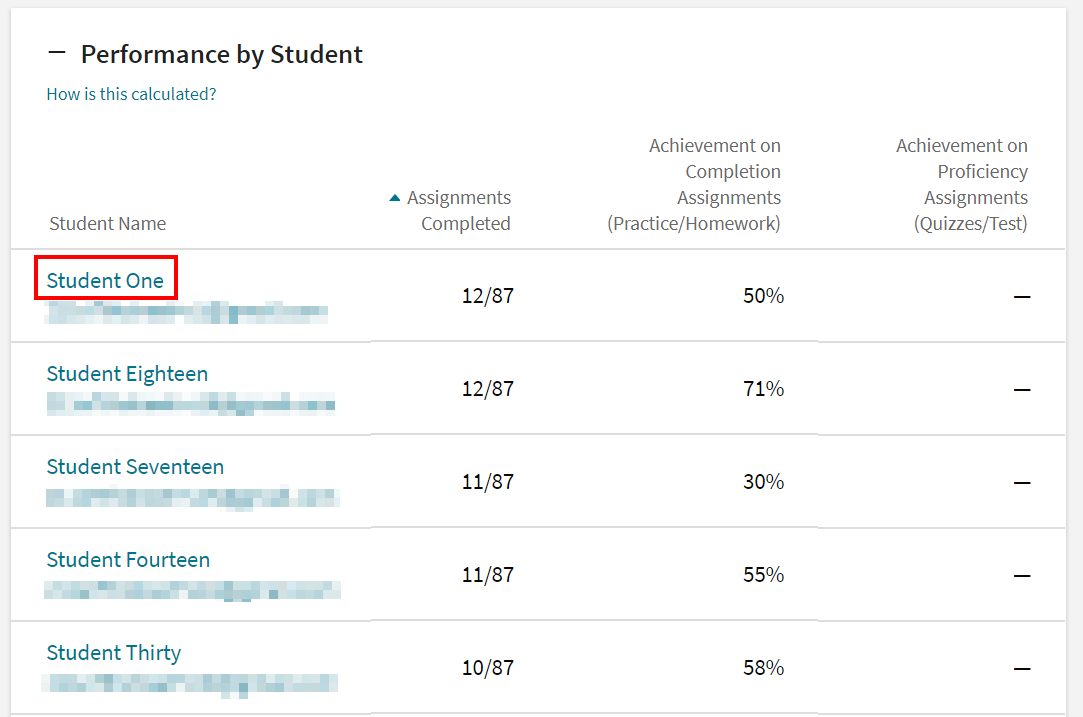Select Student Eighteen's name
The image size is (1083, 717).
127,373
